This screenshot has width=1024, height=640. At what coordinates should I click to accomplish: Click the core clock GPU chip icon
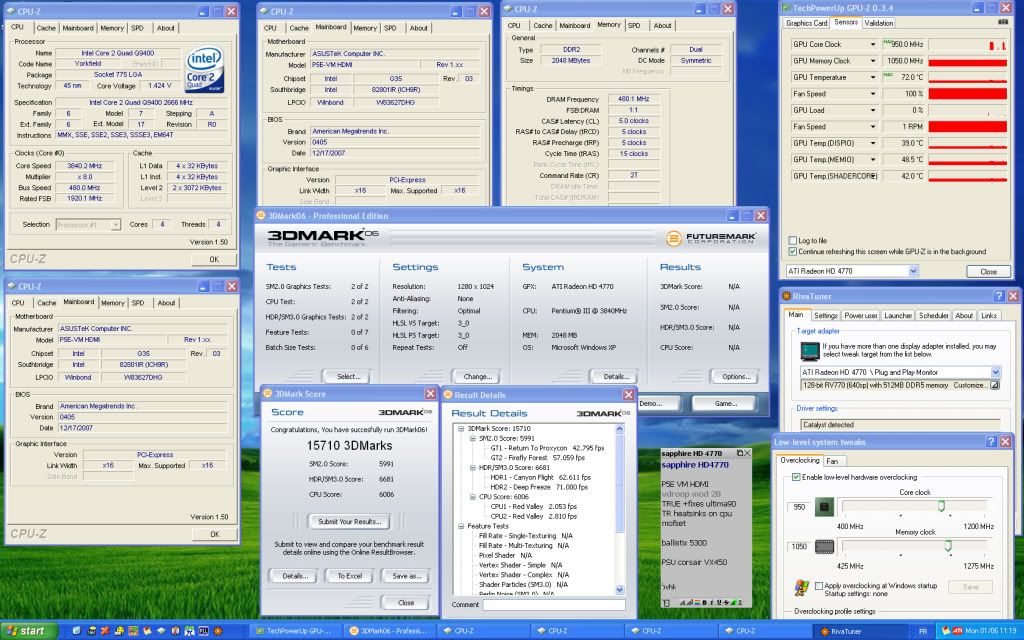(825, 508)
